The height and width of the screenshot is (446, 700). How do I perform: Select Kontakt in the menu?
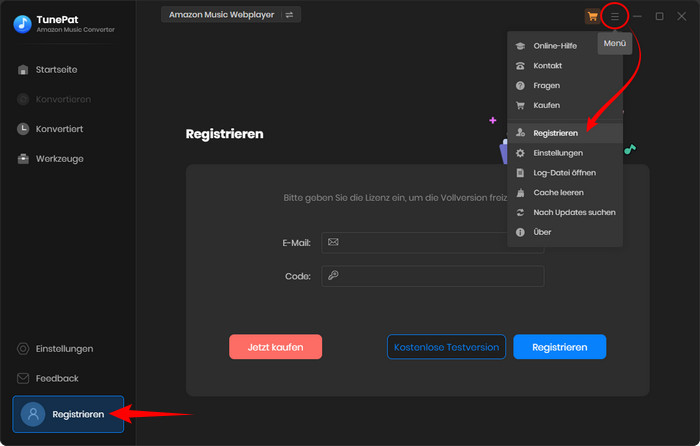(547, 66)
